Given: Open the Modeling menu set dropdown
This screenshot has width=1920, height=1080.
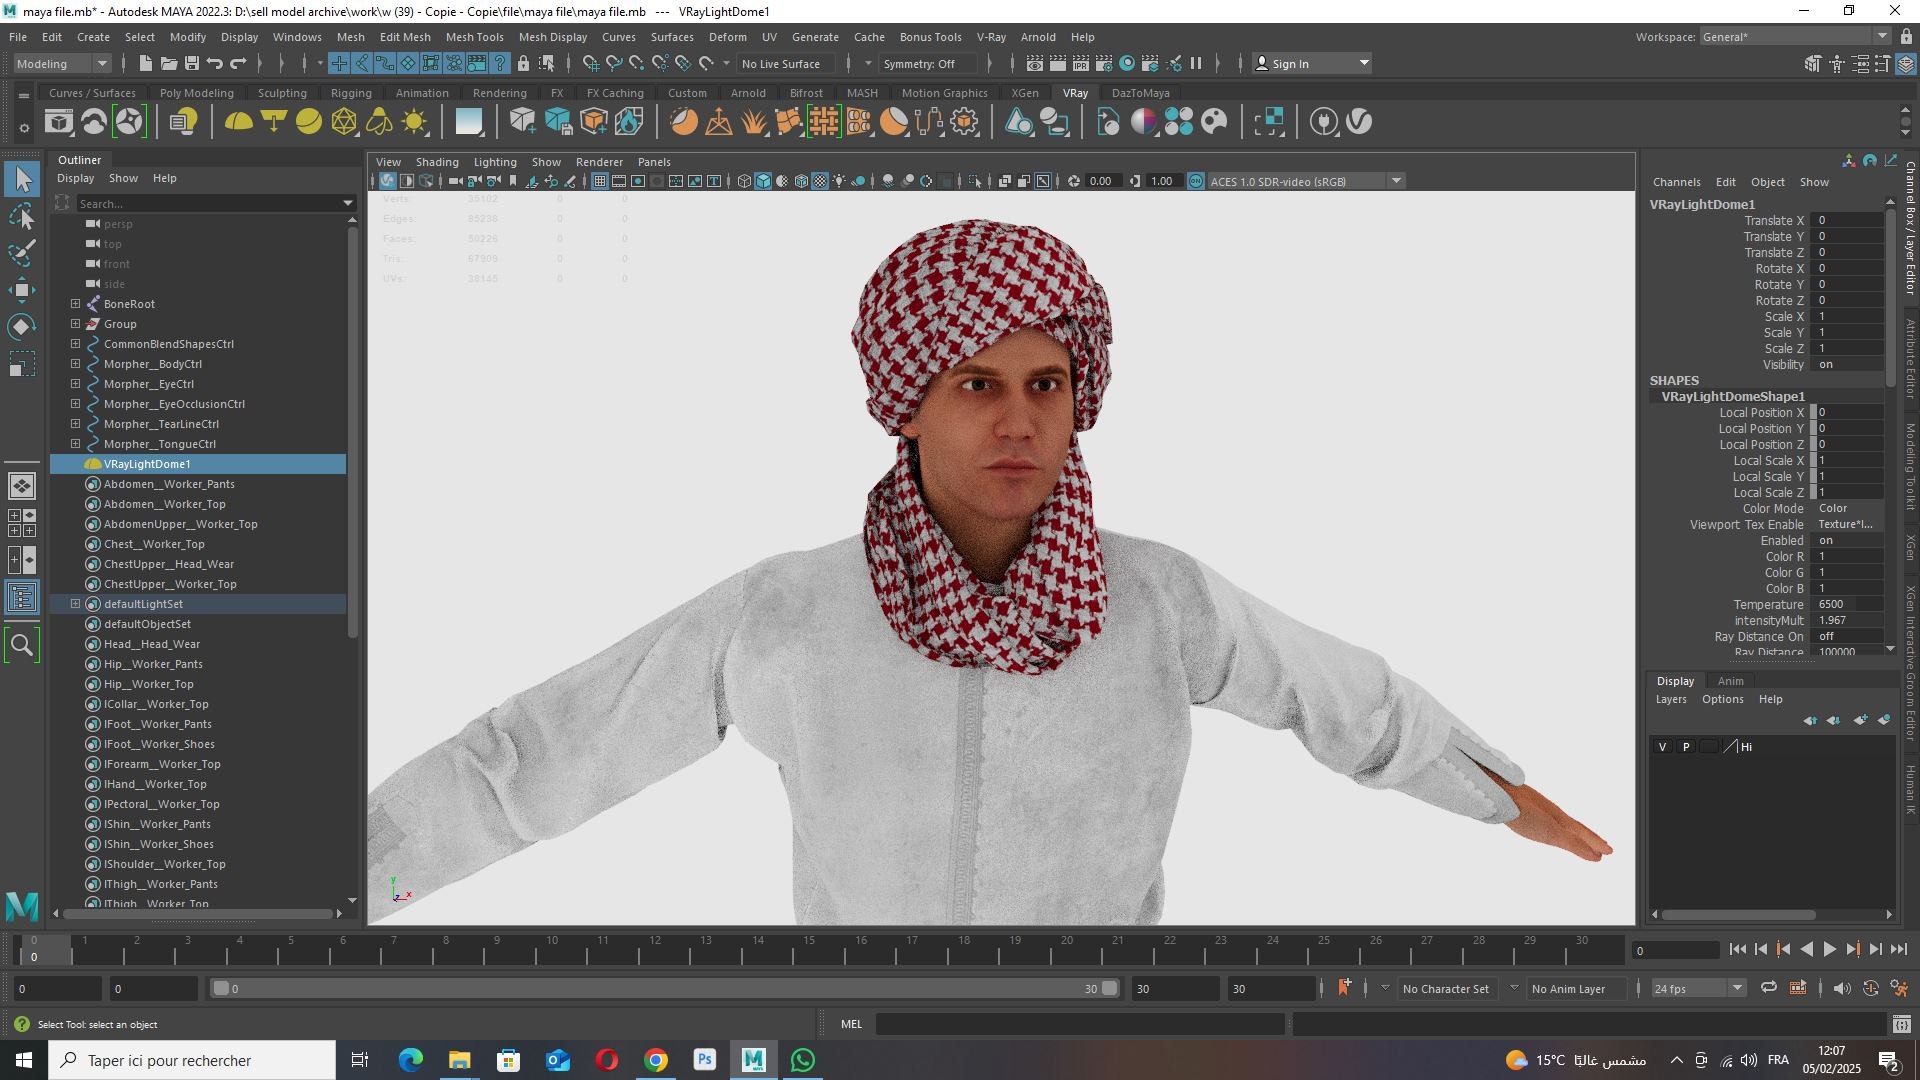Looking at the screenshot, I should [62, 63].
